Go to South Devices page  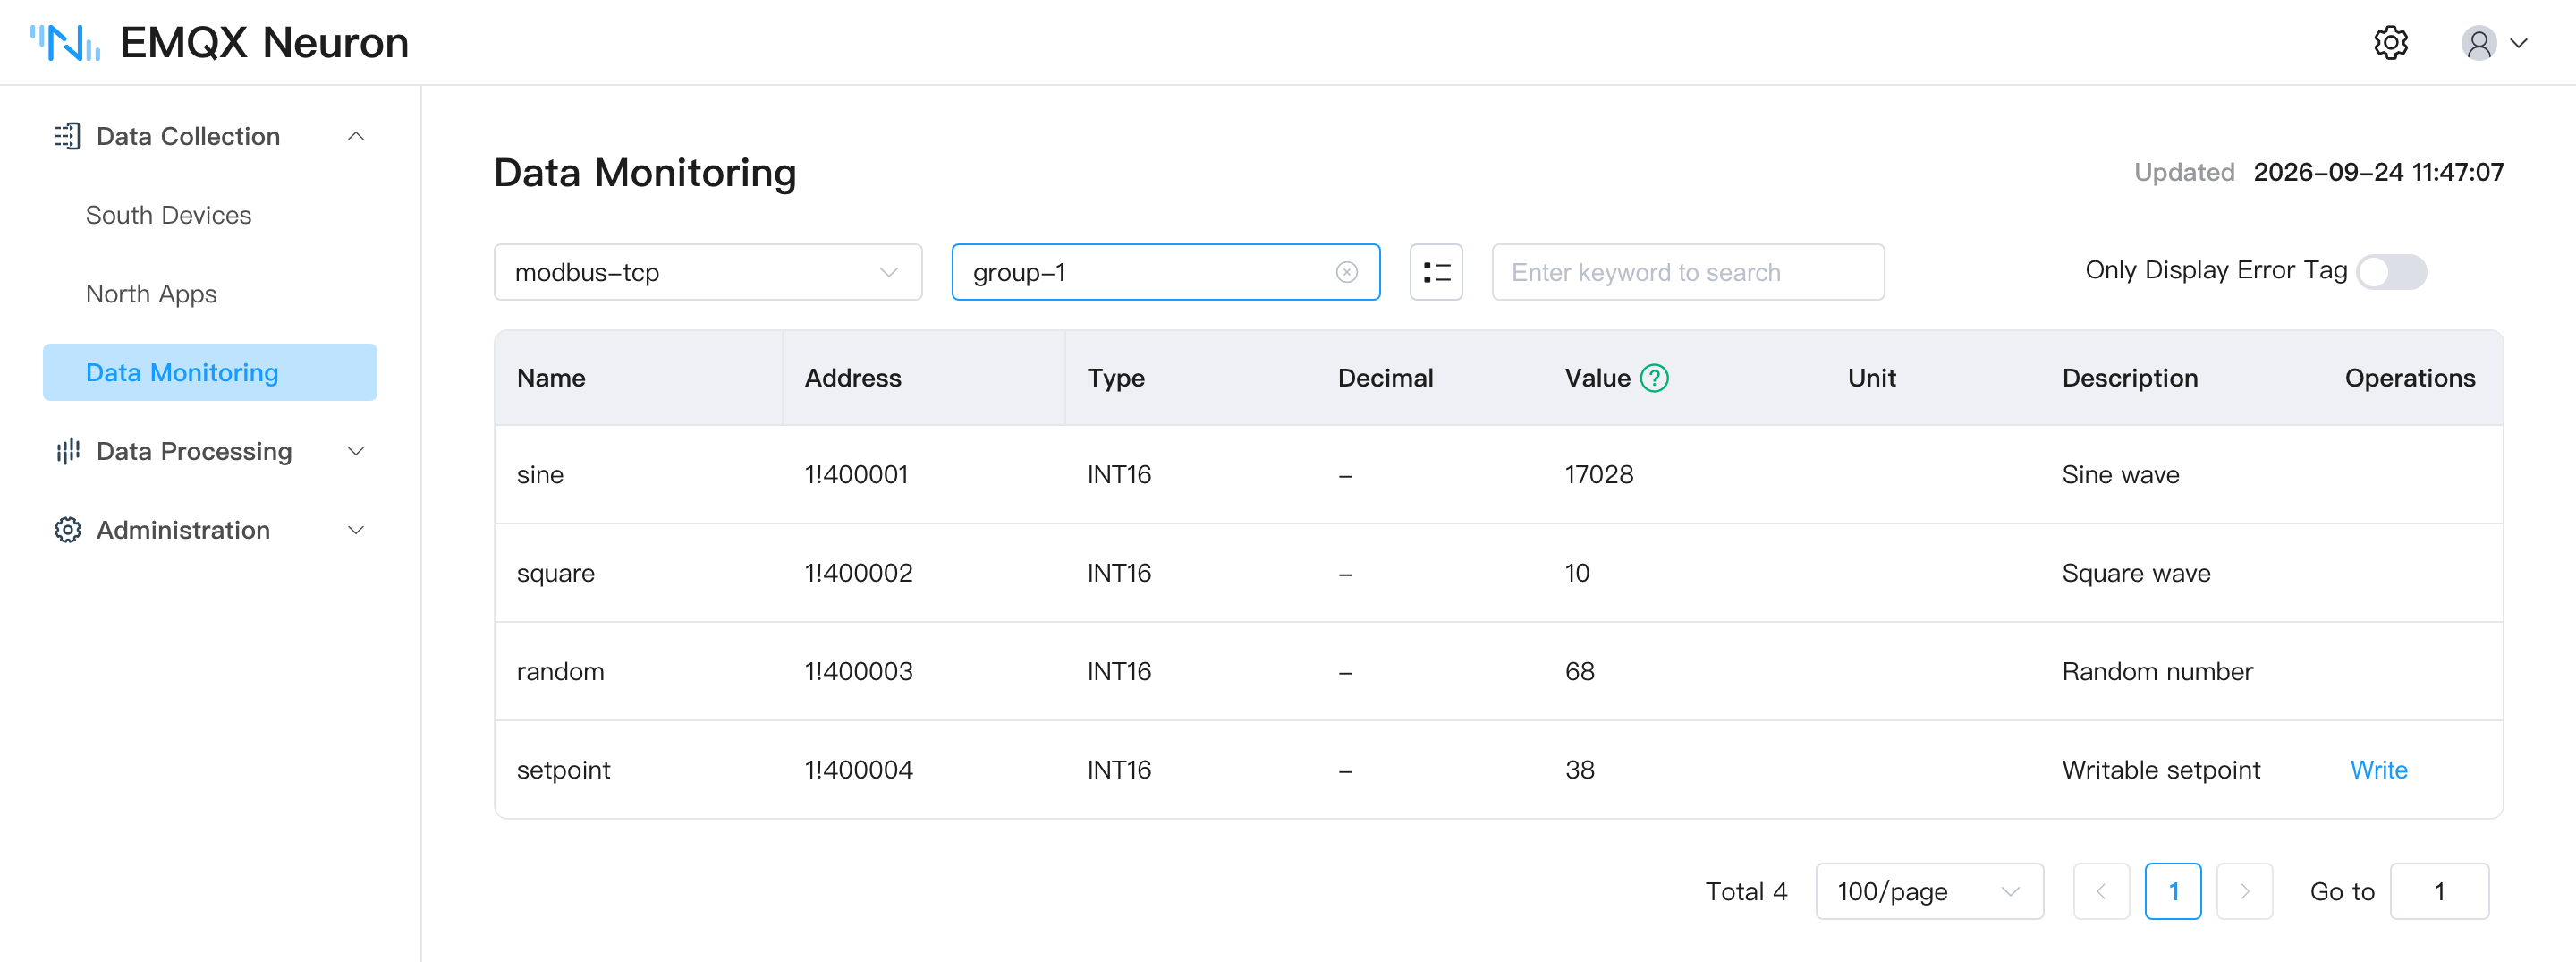click(x=169, y=215)
